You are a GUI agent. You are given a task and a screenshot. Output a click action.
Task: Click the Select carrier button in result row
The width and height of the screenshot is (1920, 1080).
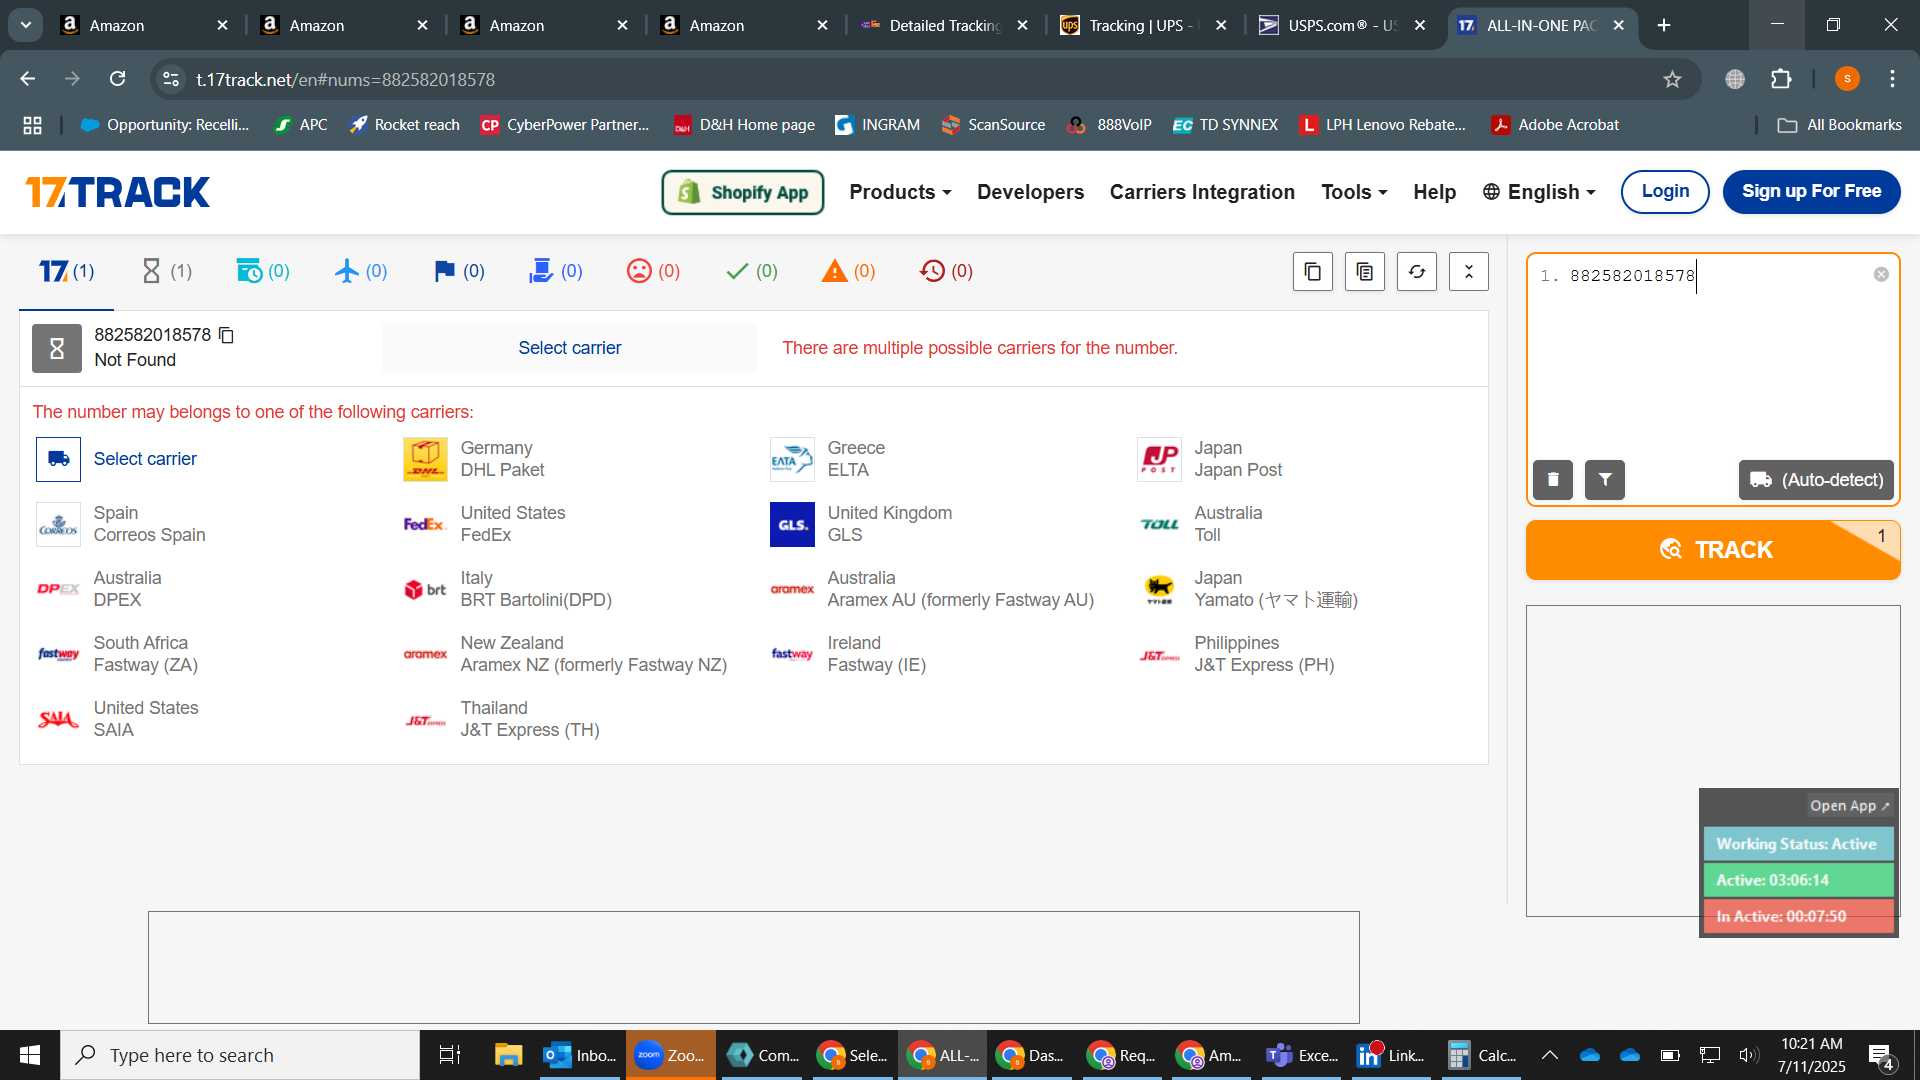coord(569,348)
